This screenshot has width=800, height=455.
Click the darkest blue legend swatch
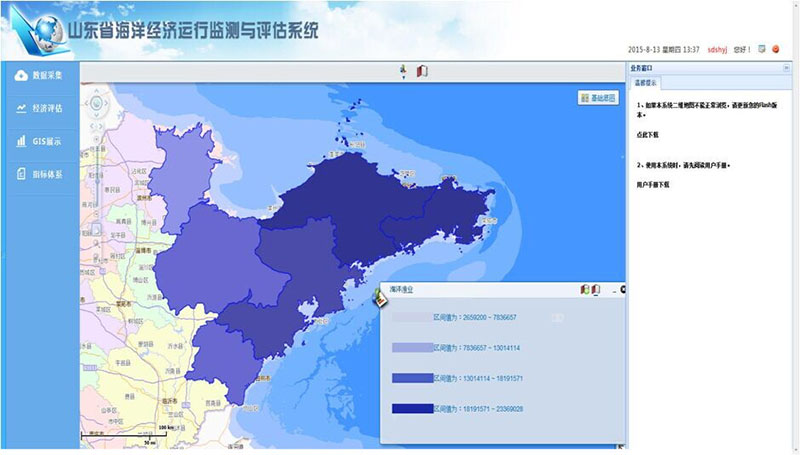[412, 409]
